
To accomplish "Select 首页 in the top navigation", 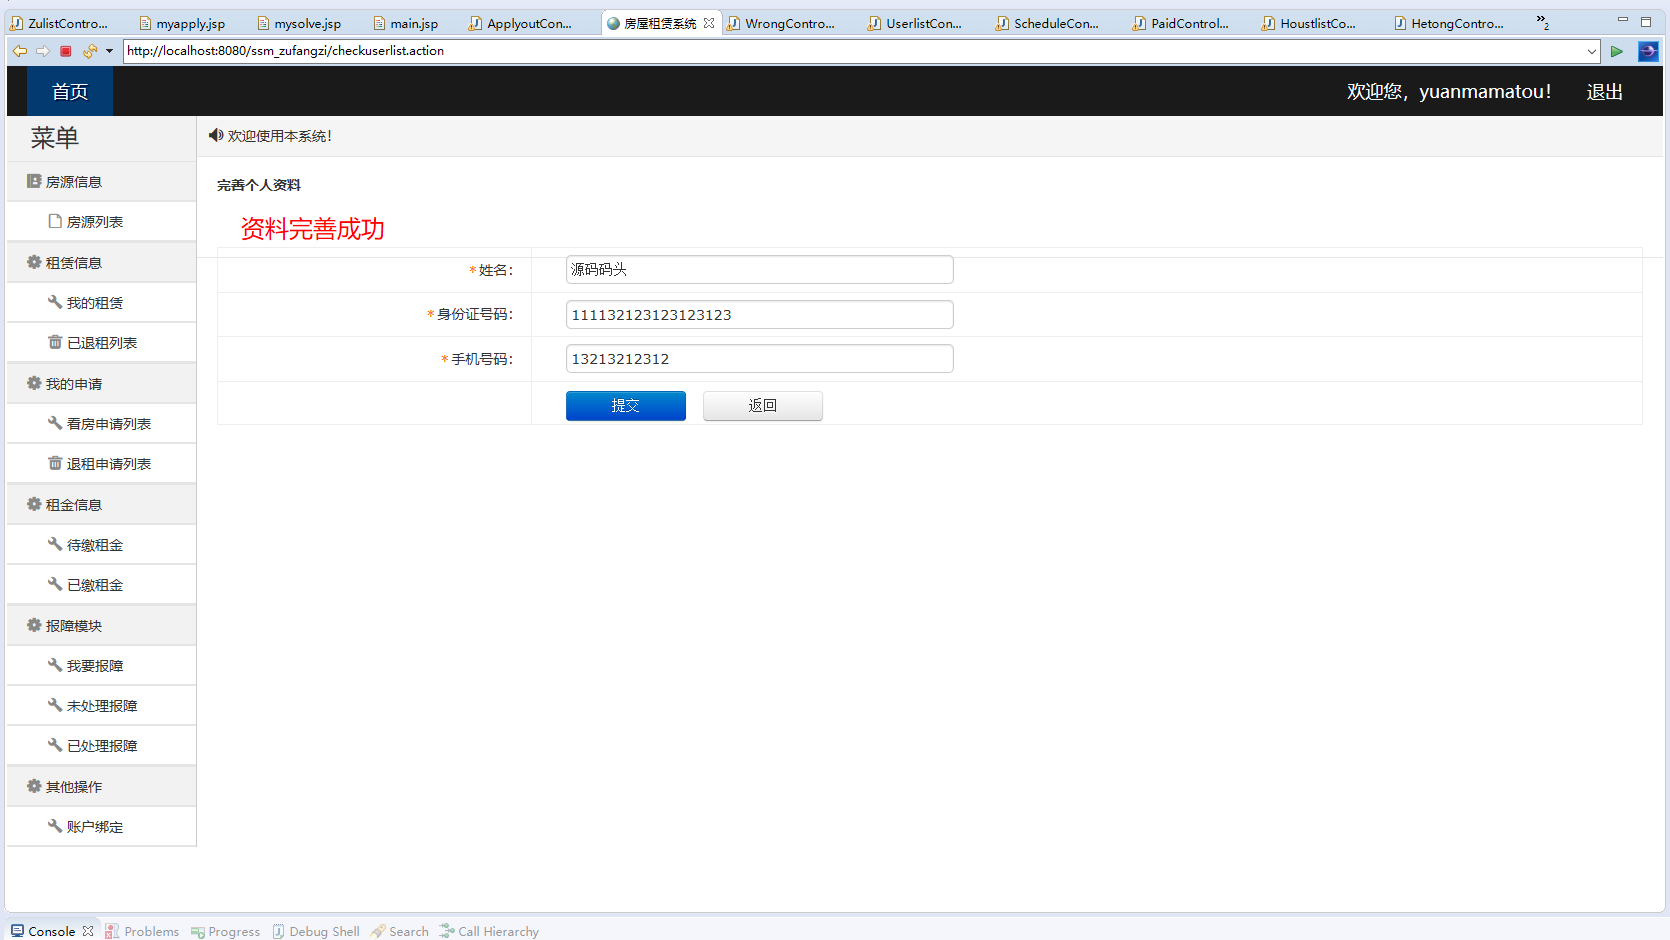I will 69,91.
